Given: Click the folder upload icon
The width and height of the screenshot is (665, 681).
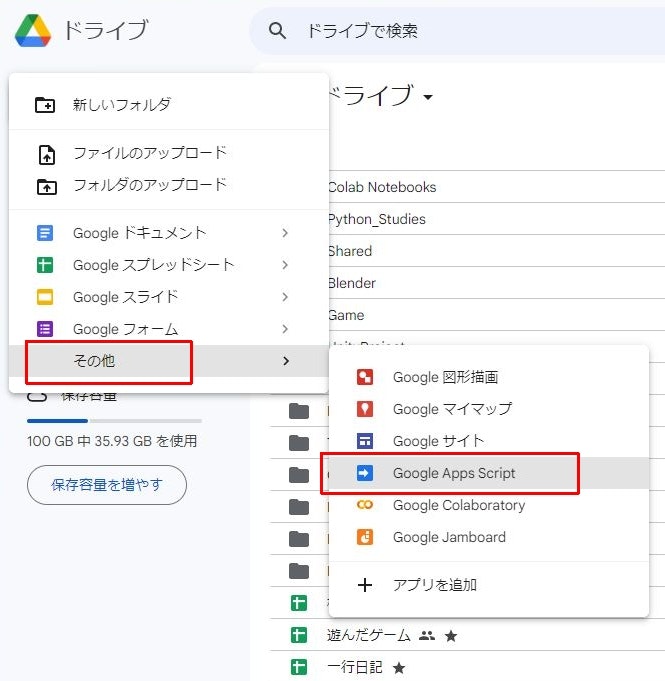Looking at the screenshot, I should pos(46,187).
